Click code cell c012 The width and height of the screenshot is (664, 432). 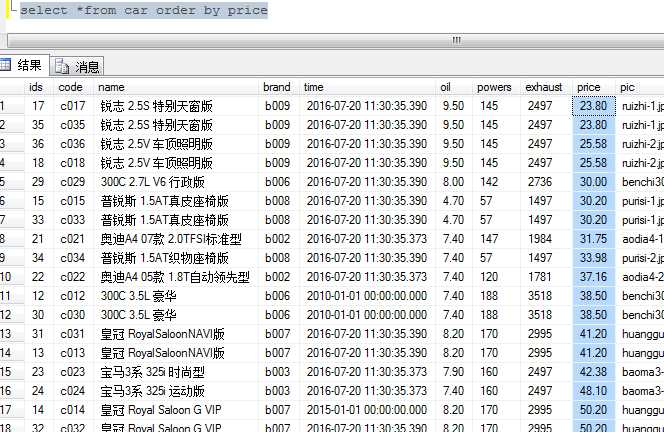(72, 296)
